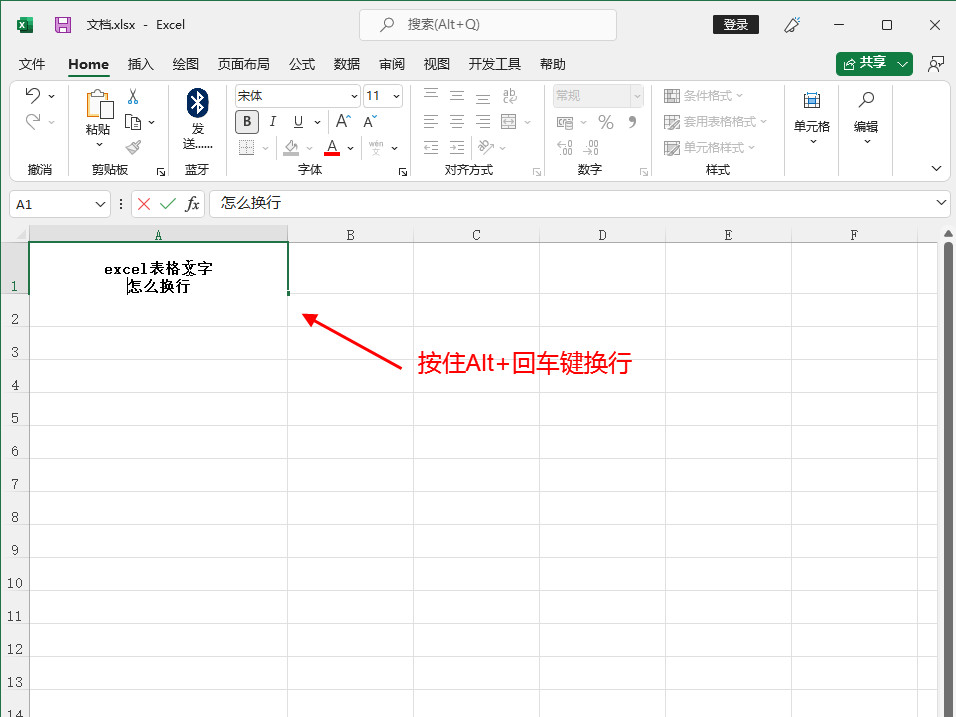Image resolution: width=956 pixels, height=717 pixels.
Task: Confirm the entry with the green checkmark
Action: pyautogui.click(x=168, y=203)
